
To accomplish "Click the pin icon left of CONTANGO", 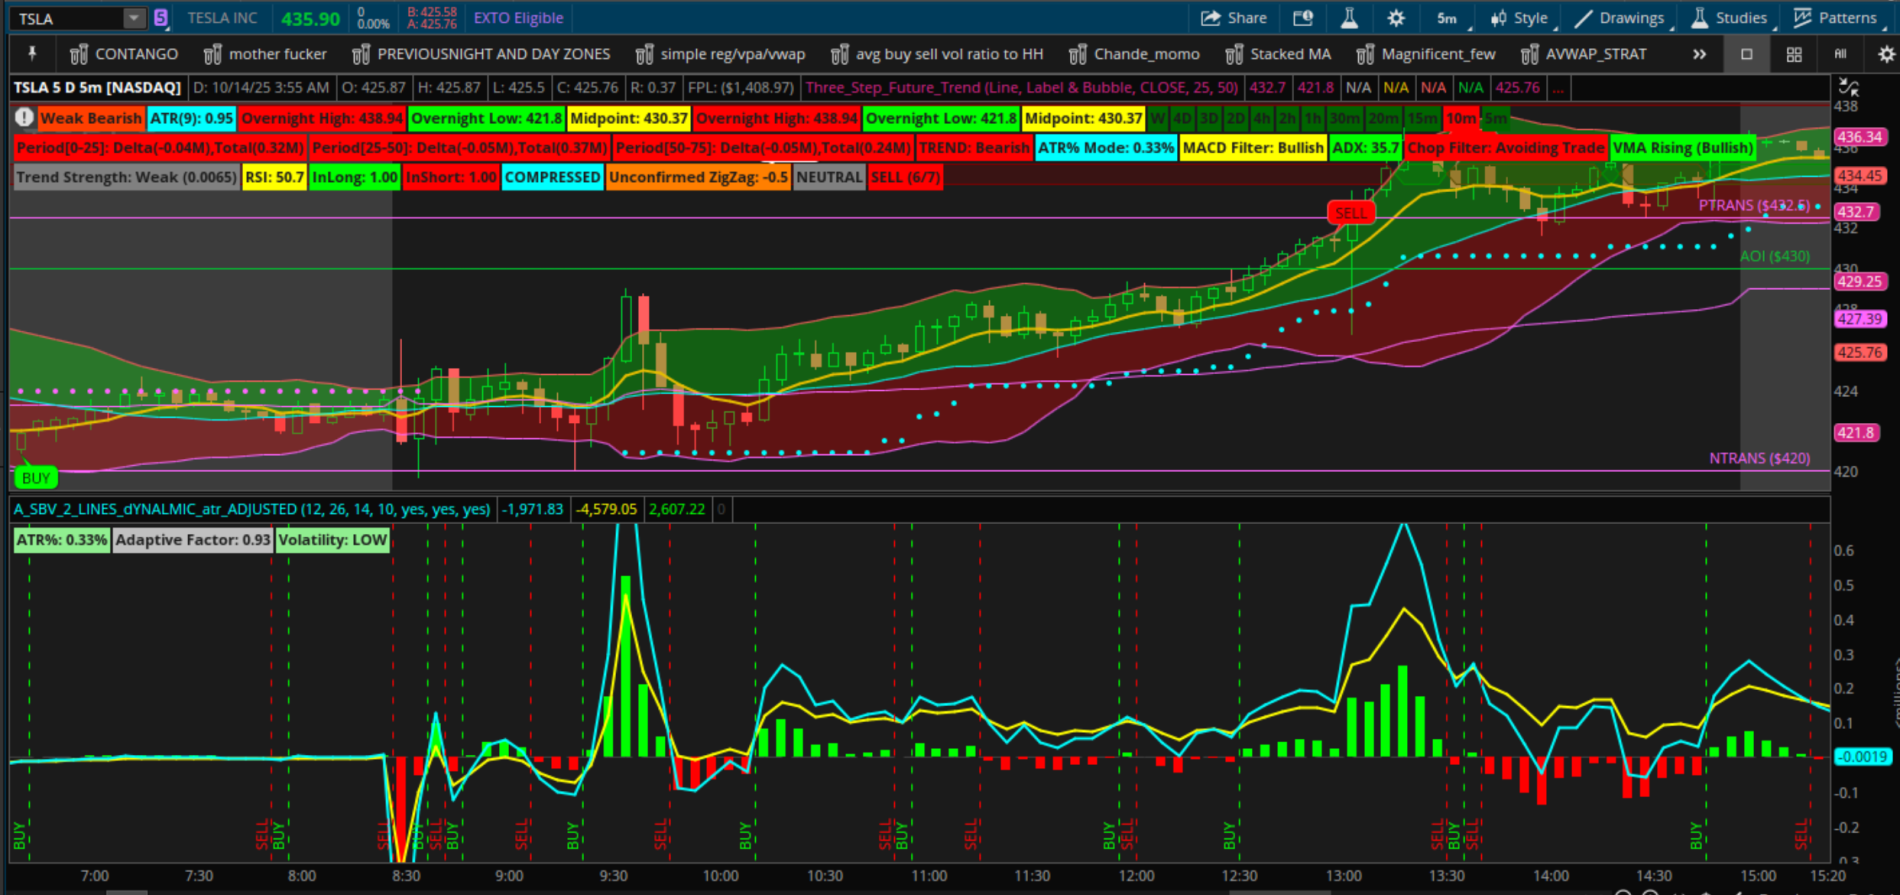I will click(x=32, y=54).
